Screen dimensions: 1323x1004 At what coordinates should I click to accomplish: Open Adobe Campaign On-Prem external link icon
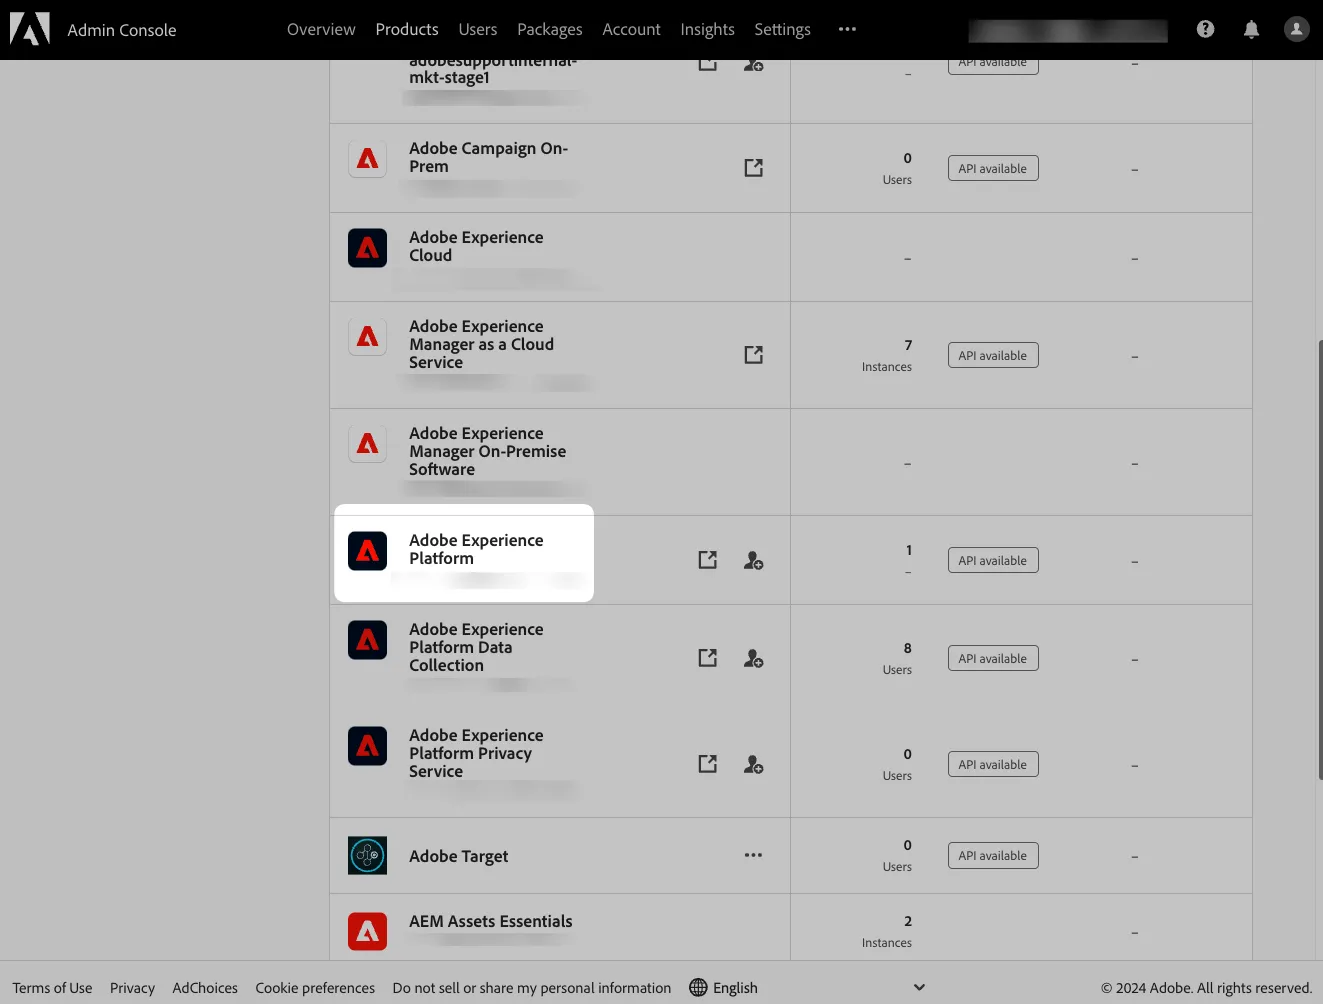753,168
